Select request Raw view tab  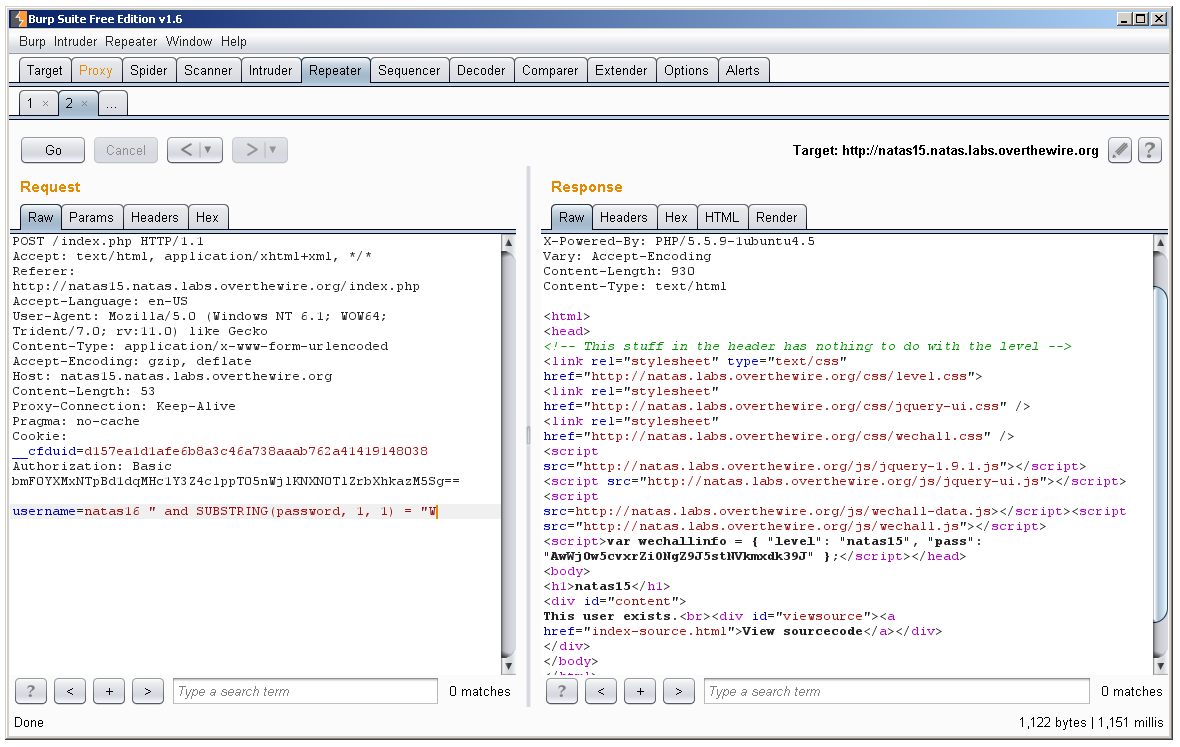point(41,217)
